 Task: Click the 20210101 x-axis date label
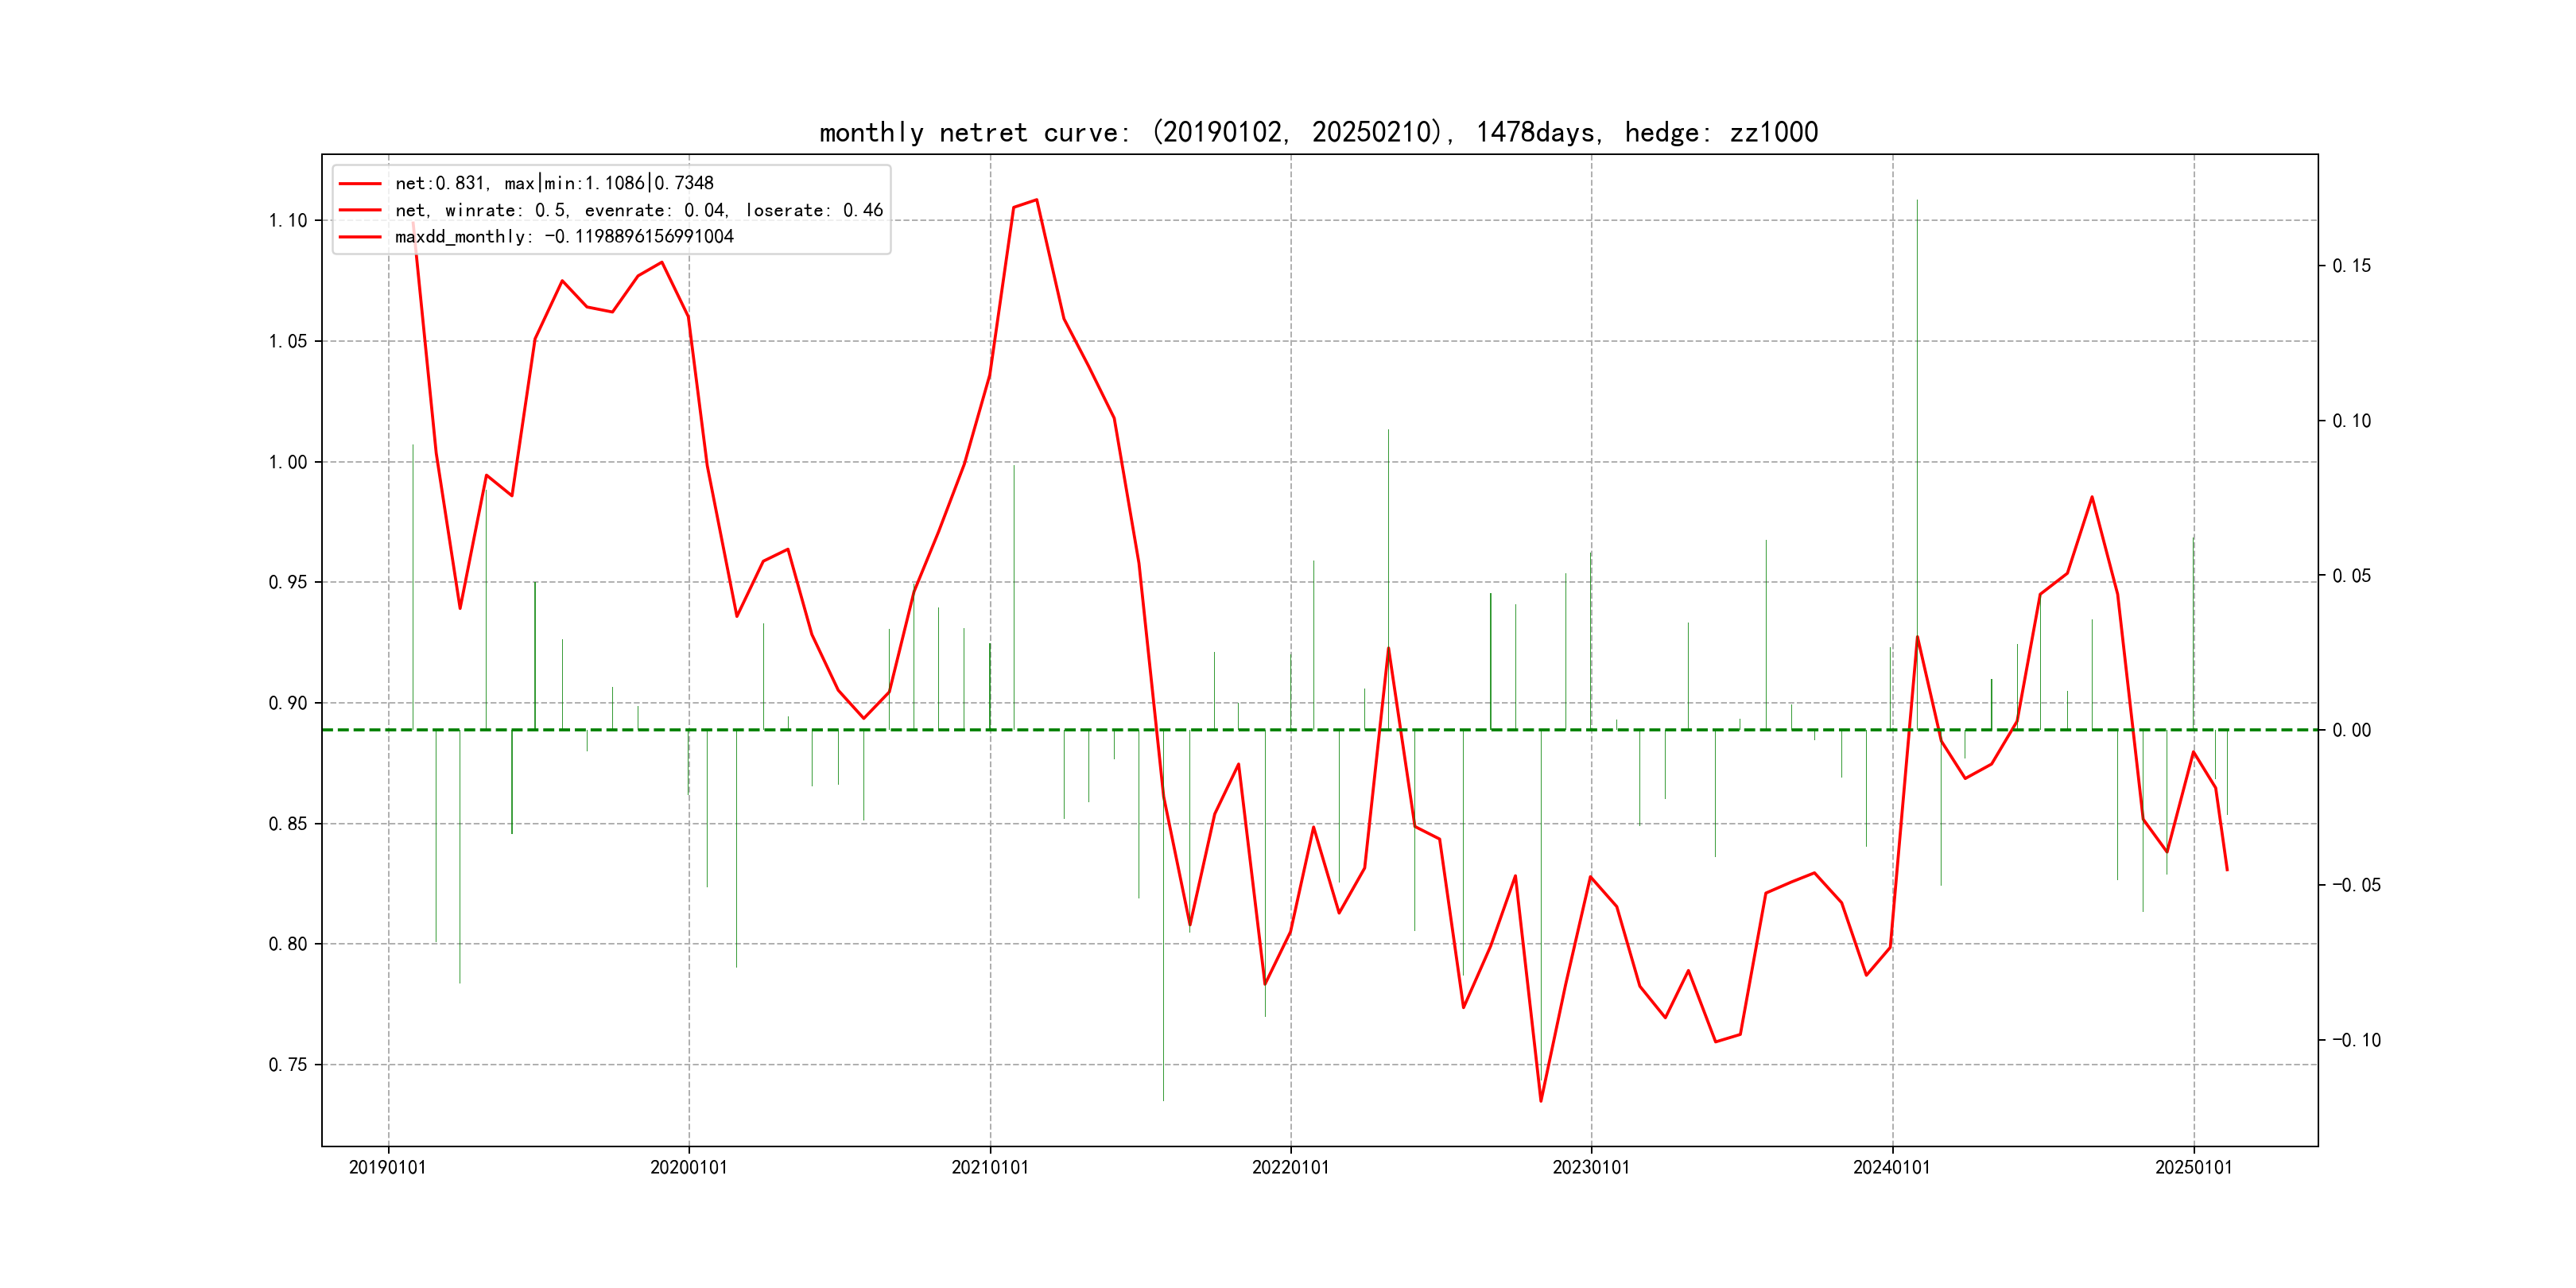click(x=990, y=1168)
